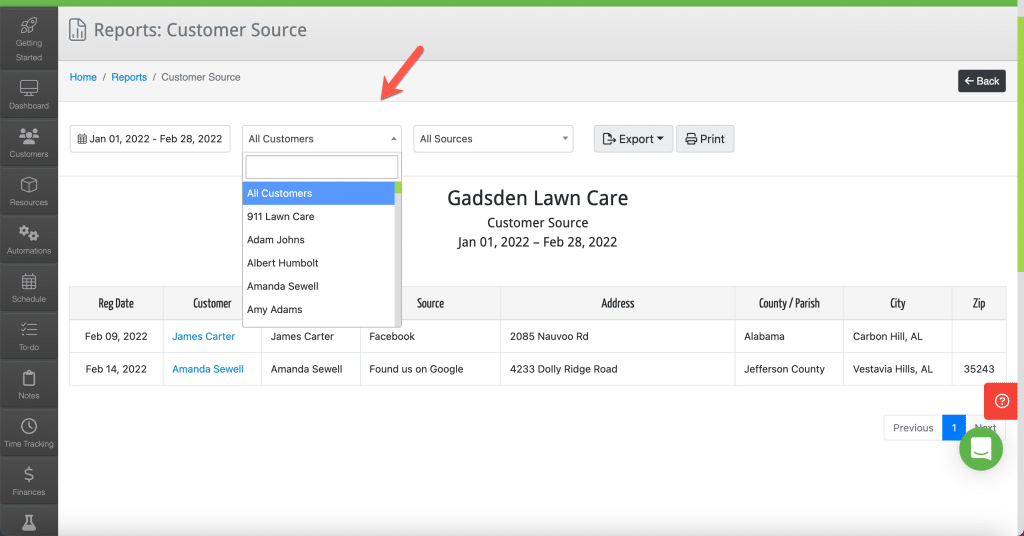Go to Reports breadcrumb link
This screenshot has height=536, width=1024.
coord(129,77)
